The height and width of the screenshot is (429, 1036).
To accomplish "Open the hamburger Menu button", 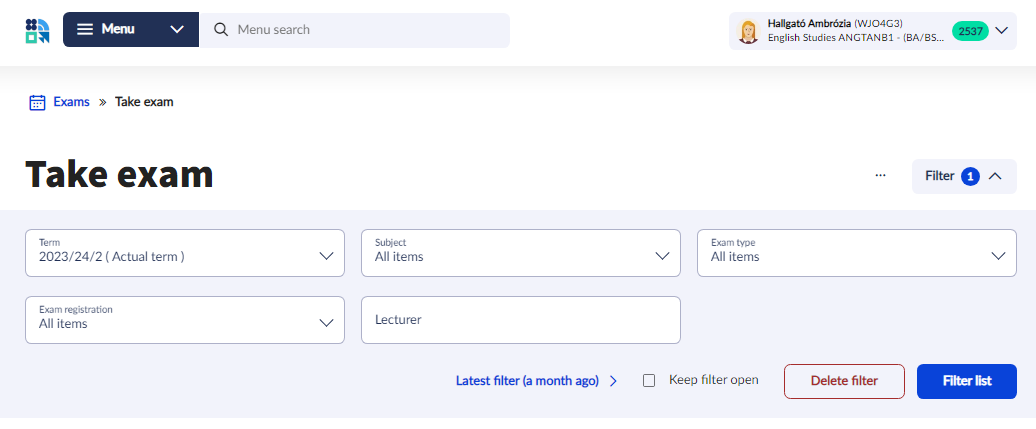I will 107,30.
